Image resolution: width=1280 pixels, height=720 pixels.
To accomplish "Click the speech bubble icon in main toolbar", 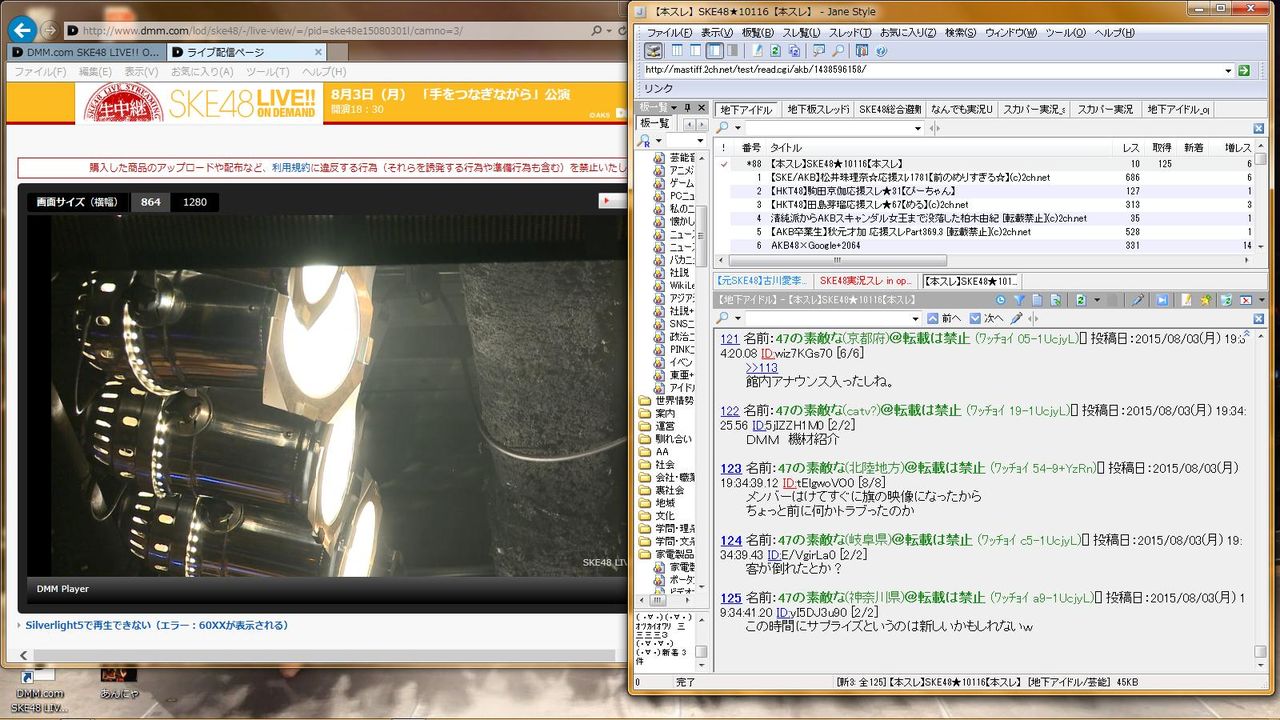I will click(819, 50).
